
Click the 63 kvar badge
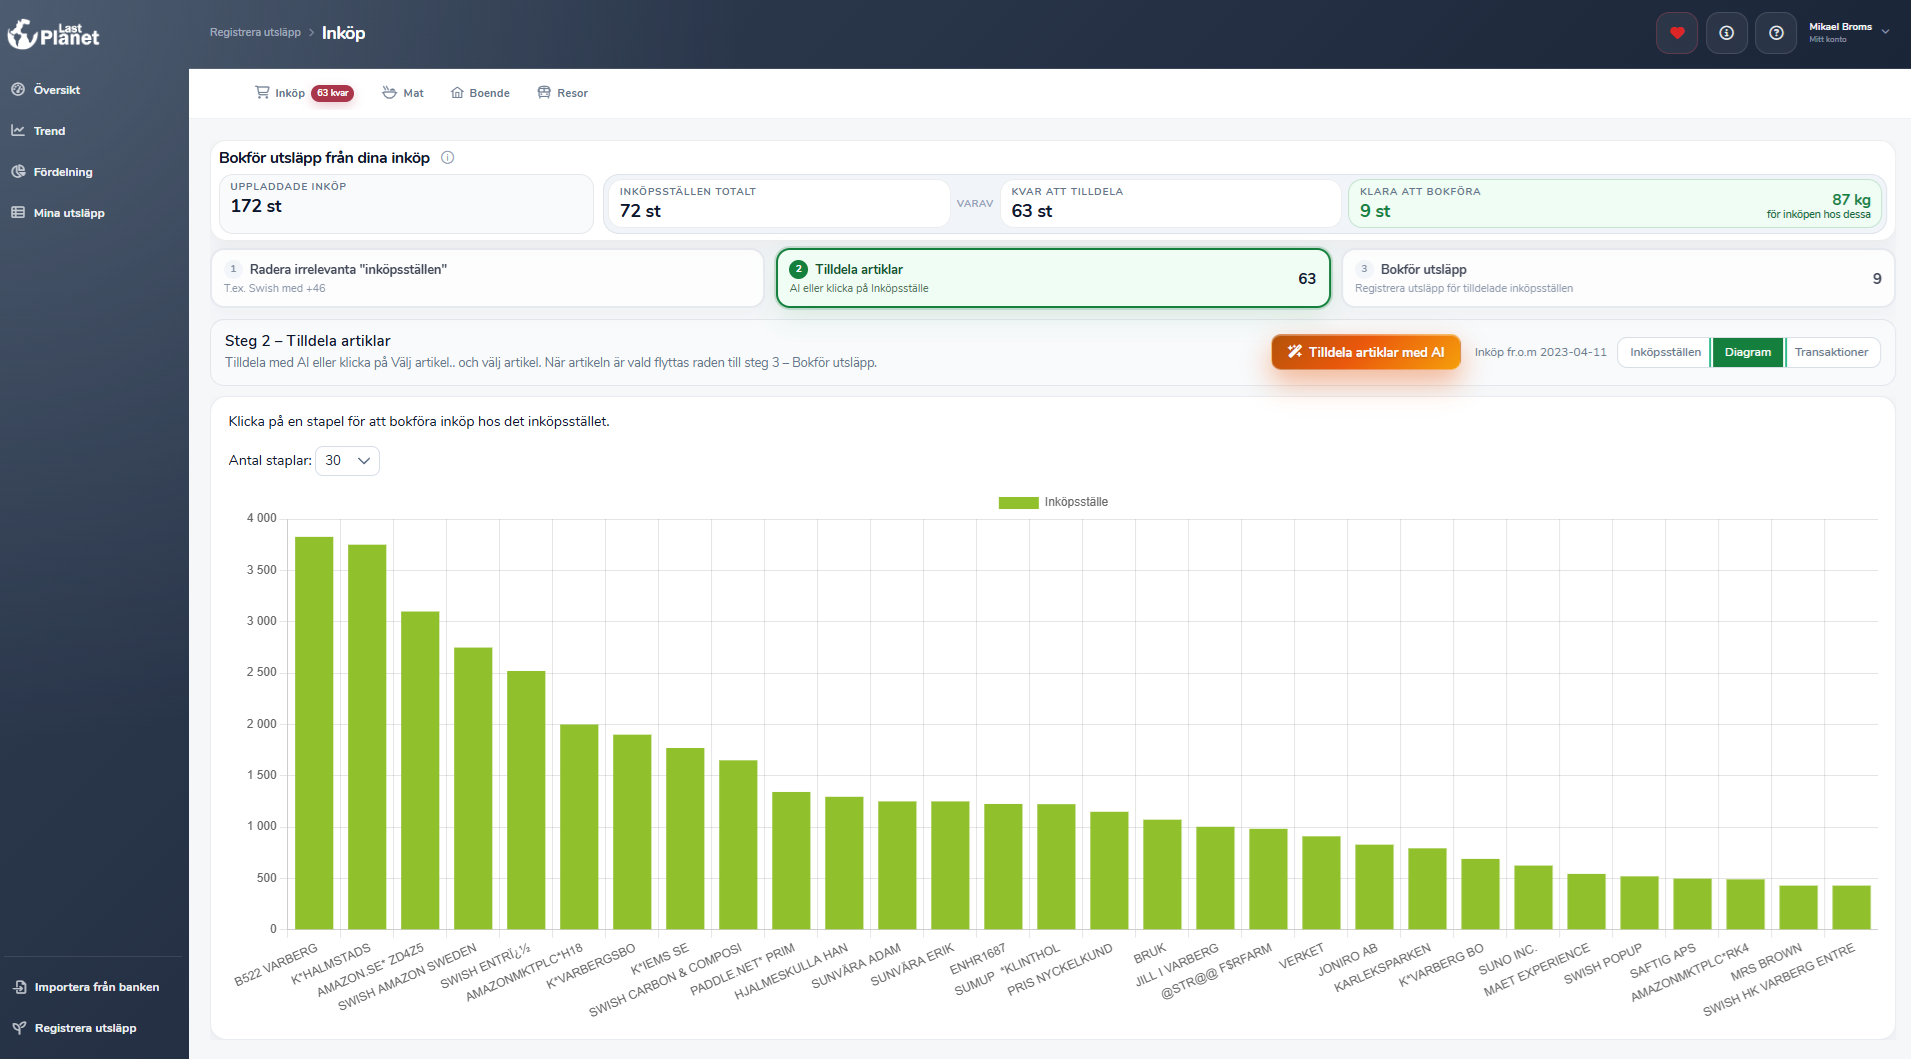(333, 93)
